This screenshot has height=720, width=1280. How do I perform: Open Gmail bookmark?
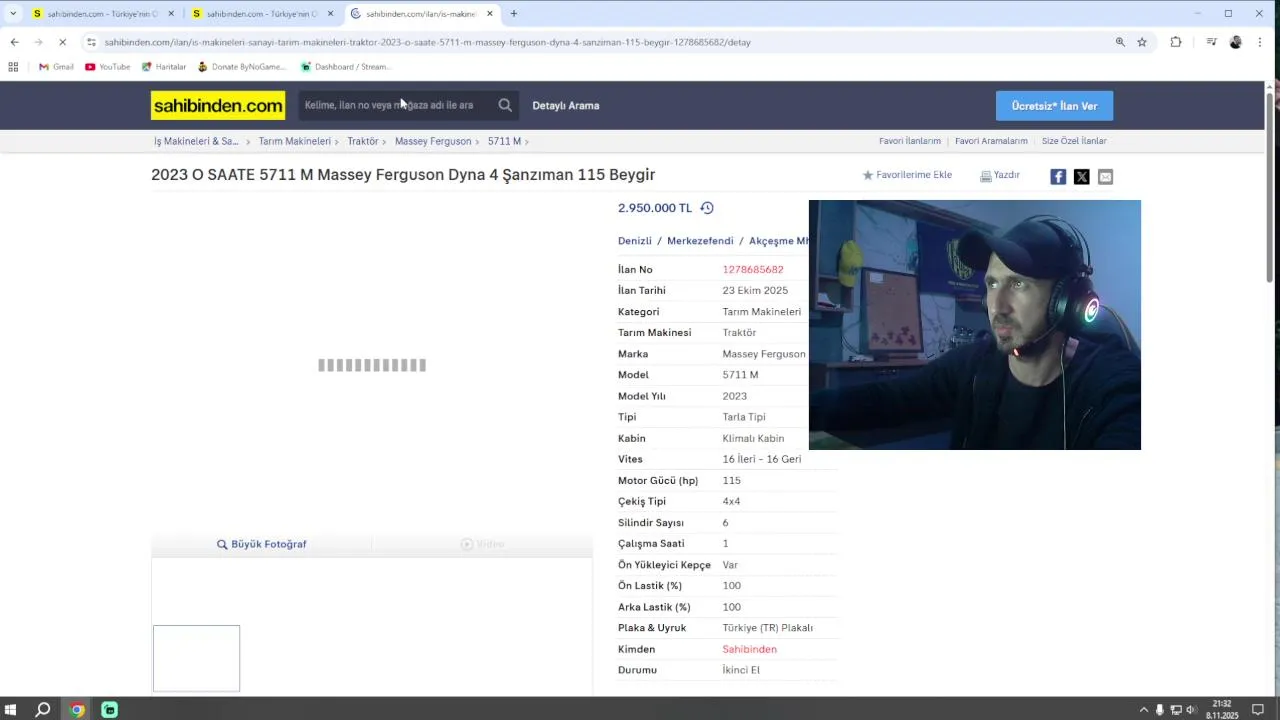56,67
